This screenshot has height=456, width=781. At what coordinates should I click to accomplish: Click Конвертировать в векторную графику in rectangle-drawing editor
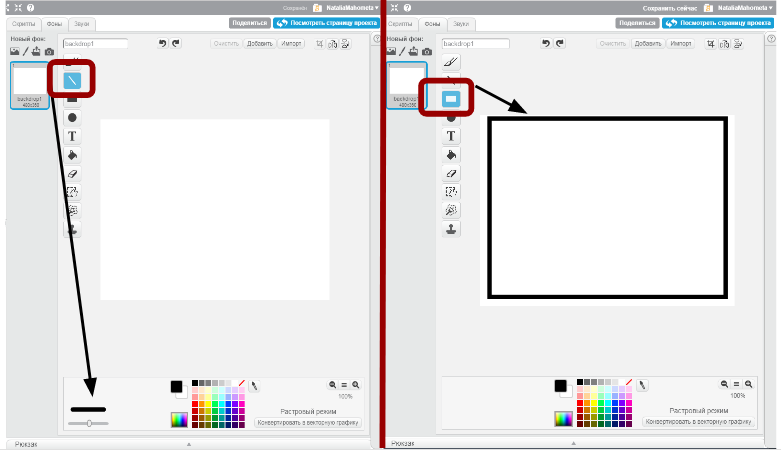click(698, 422)
